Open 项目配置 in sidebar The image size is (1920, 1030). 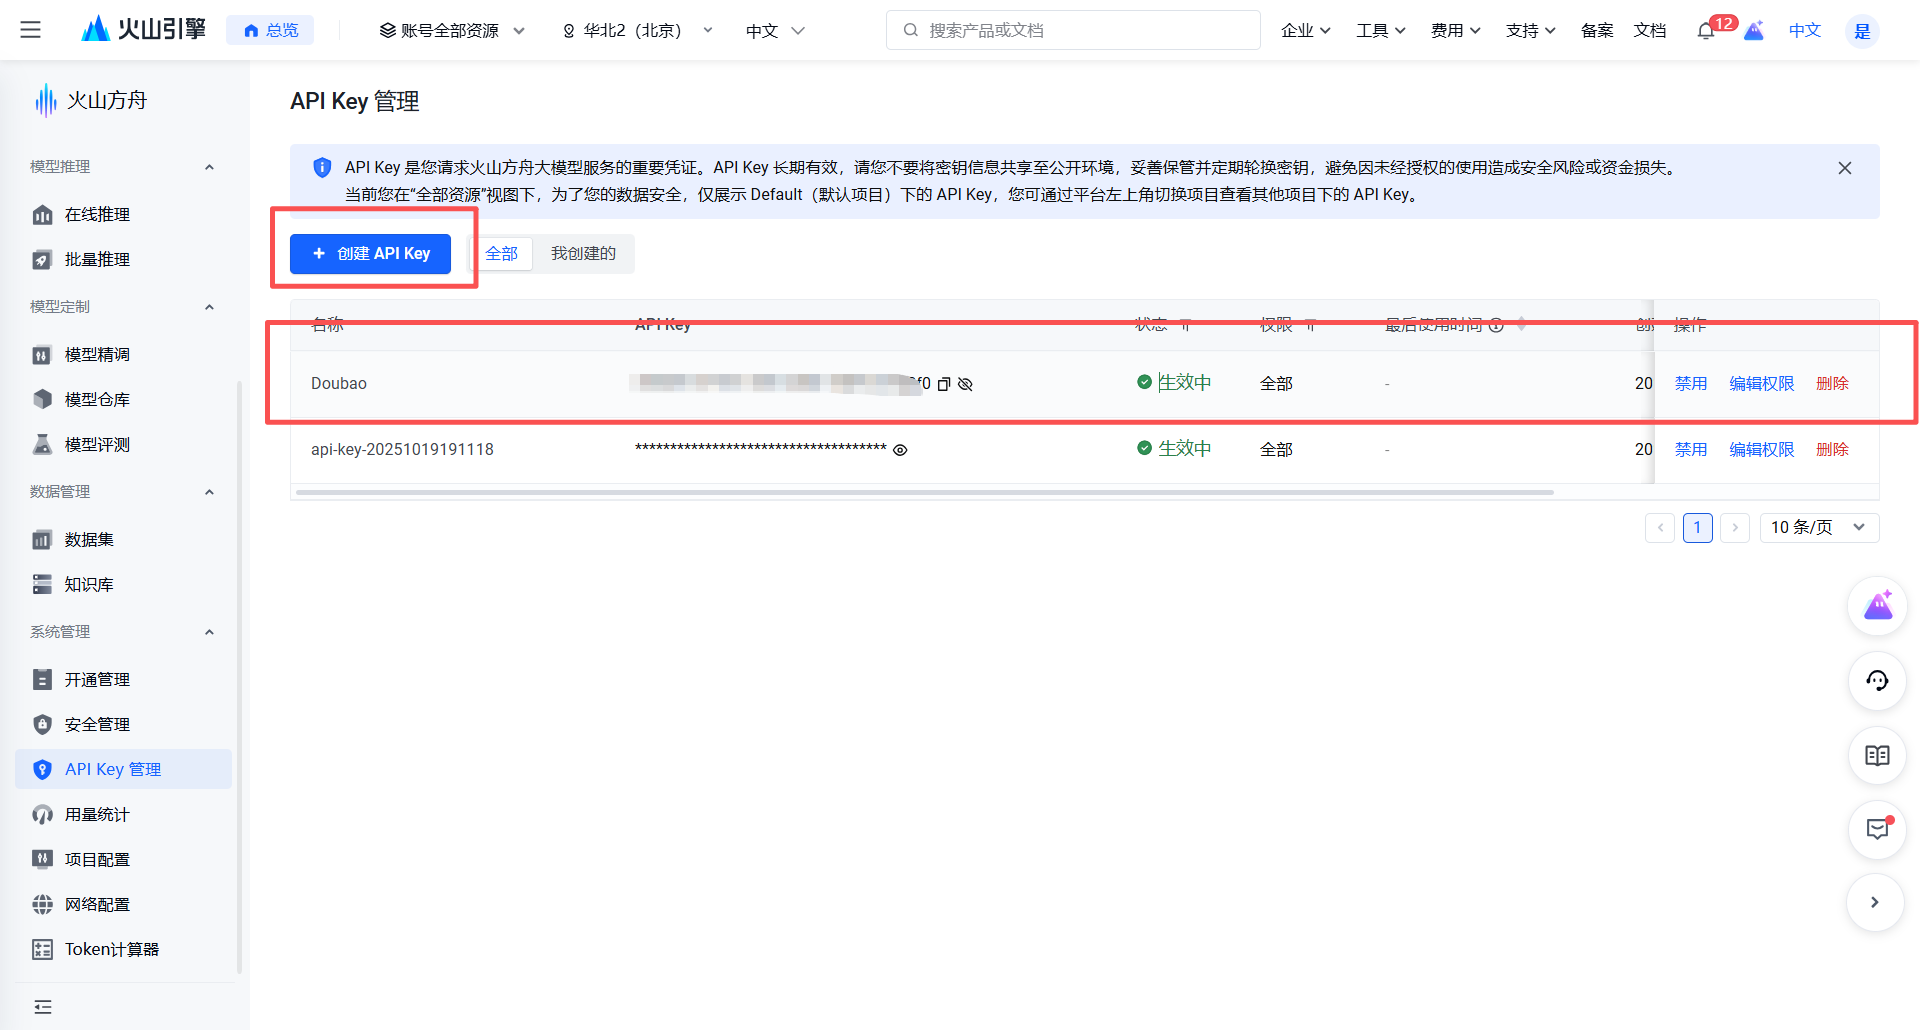[x=124, y=860]
